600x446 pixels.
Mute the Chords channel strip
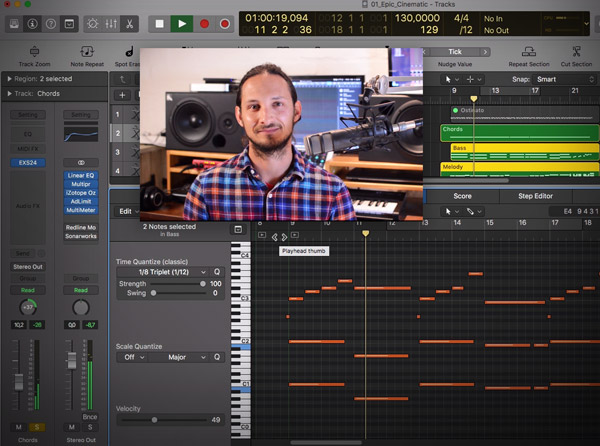pos(19,427)
